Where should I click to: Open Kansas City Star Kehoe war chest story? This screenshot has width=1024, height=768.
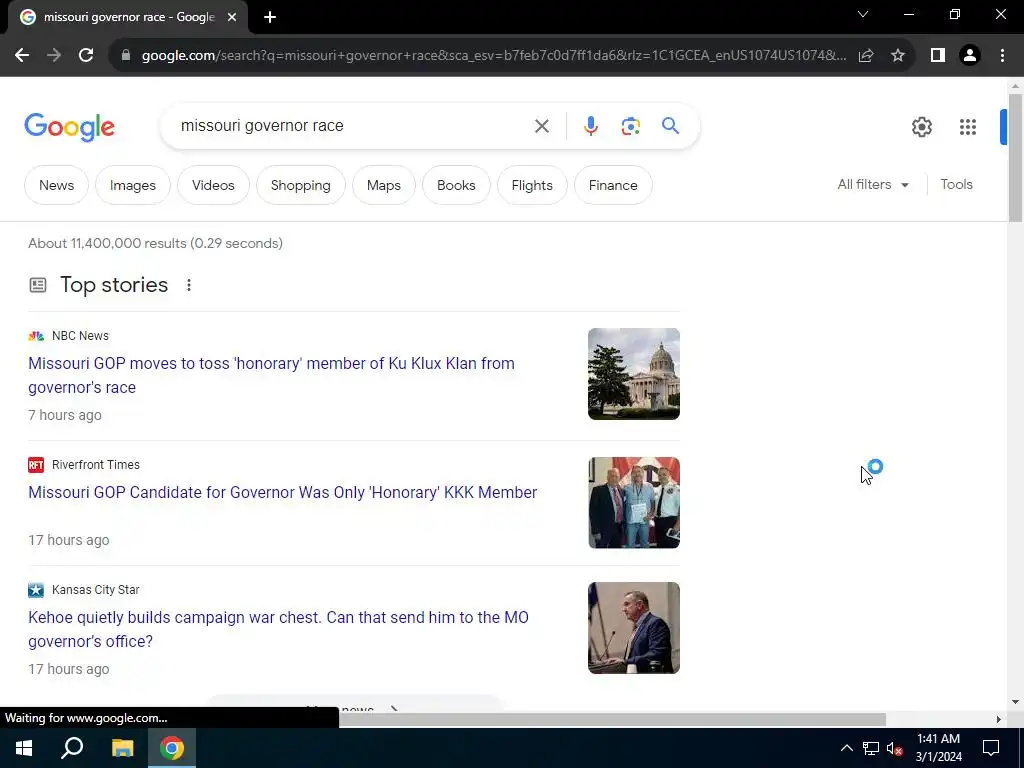click(278, 630)
